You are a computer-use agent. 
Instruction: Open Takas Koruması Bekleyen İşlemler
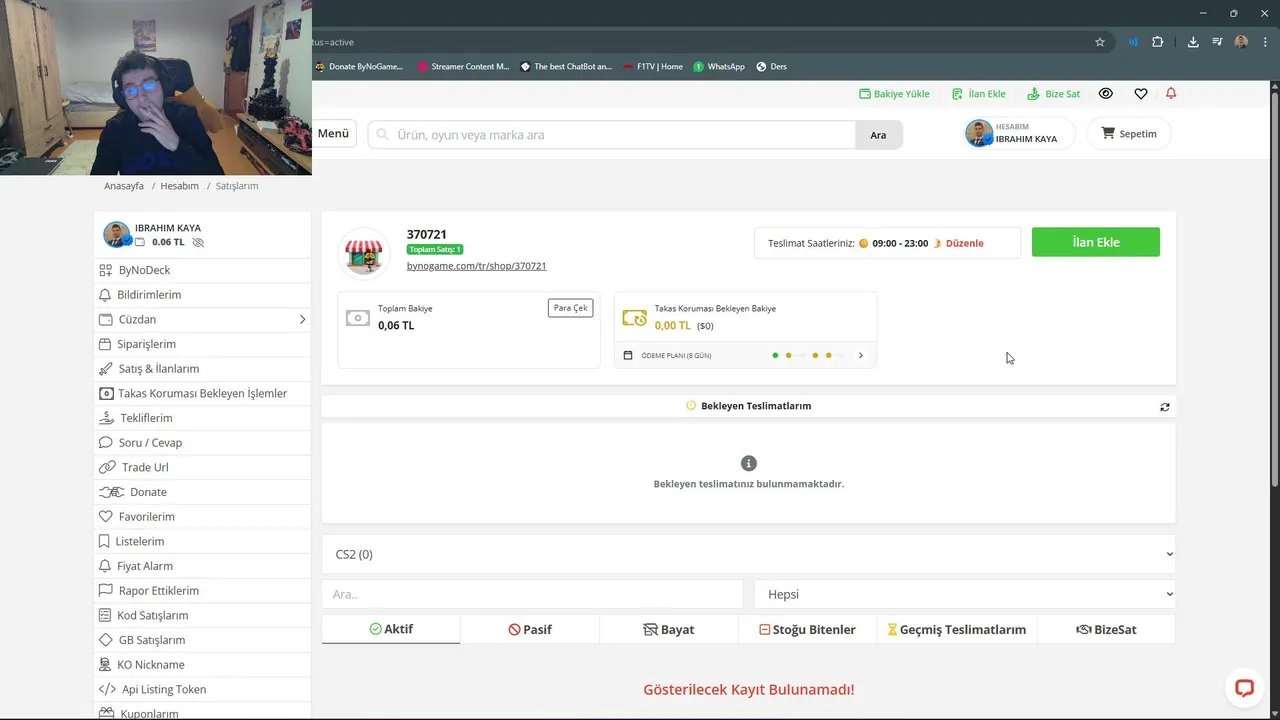tap(202, 393)
